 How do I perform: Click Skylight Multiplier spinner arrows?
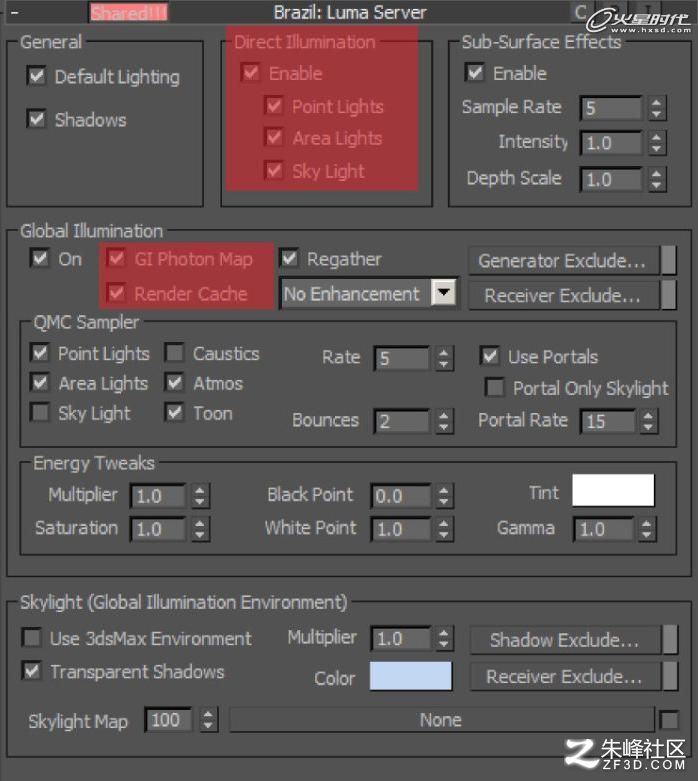tap(443, 639)
